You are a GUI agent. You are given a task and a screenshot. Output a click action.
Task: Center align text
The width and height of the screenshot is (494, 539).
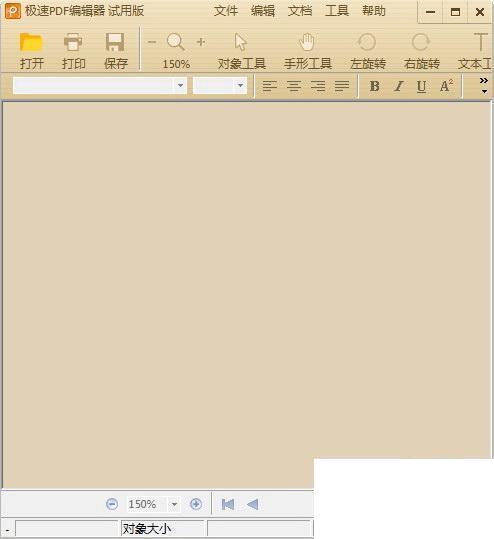pos(294,86)
